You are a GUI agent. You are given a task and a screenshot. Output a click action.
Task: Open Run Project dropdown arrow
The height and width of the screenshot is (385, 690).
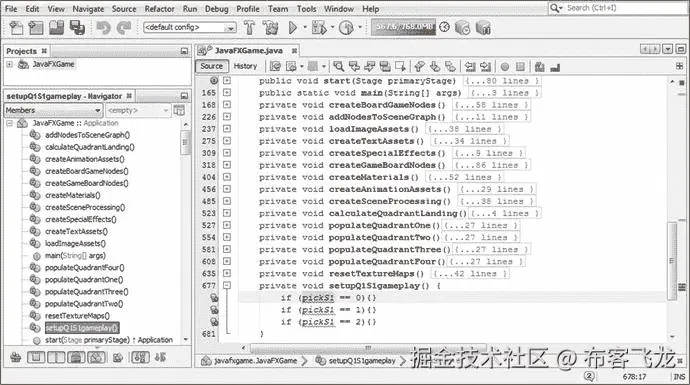(x=305, y=28)
